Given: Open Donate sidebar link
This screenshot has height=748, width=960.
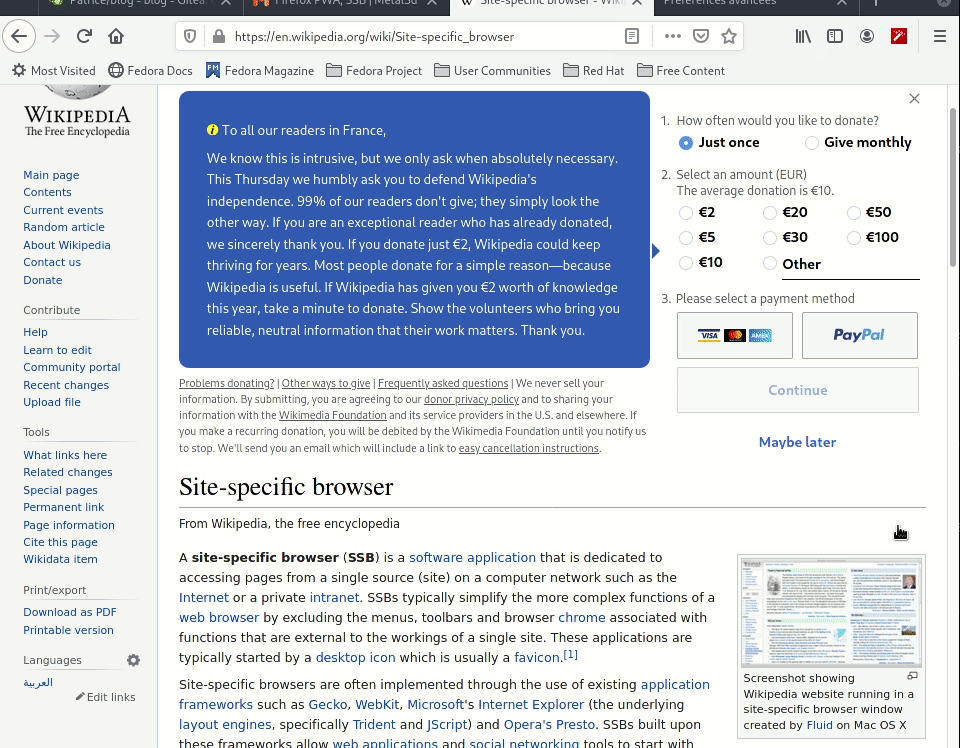Looking at the screenshot, I should 43,280.
